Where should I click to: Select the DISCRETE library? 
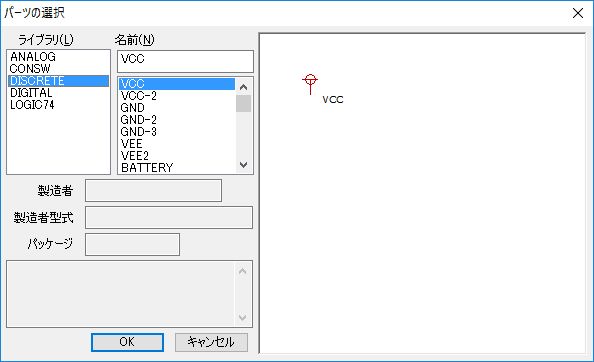pyautogui.click(x=58, y=81)
